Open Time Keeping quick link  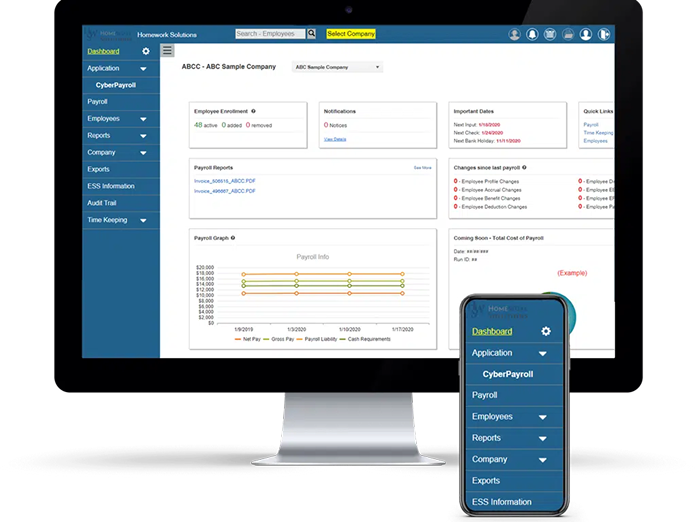[x=598, y=133]
